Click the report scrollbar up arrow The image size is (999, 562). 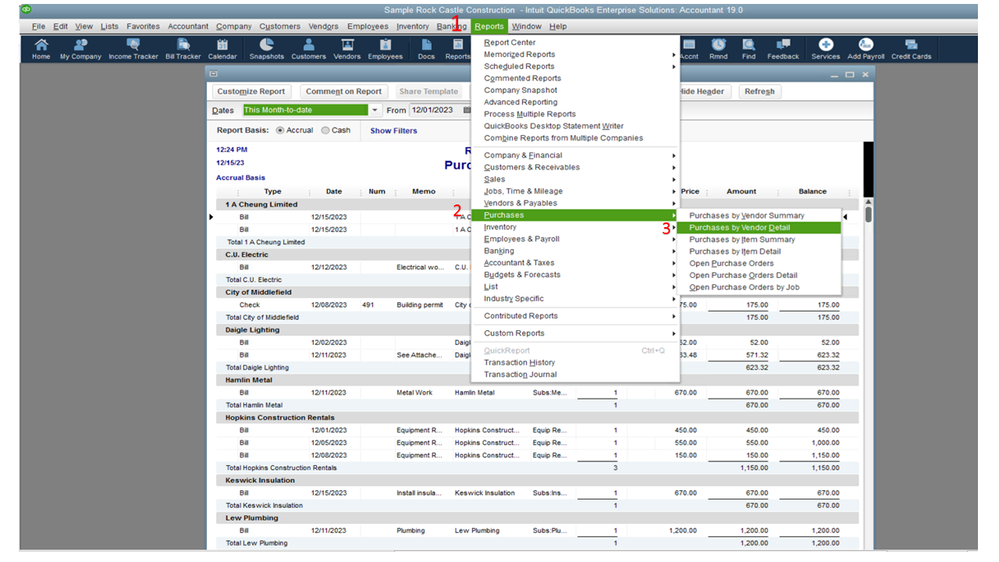pyautogui.click(x=868, y=201)
